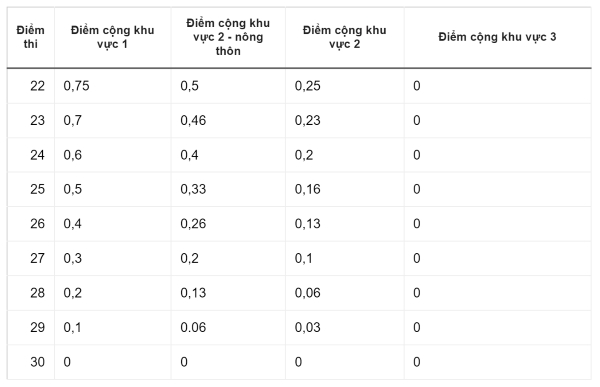Screen dimensions: 600x387
Task: Click the 0,13 cell in row 26
Action: [344, 224]
